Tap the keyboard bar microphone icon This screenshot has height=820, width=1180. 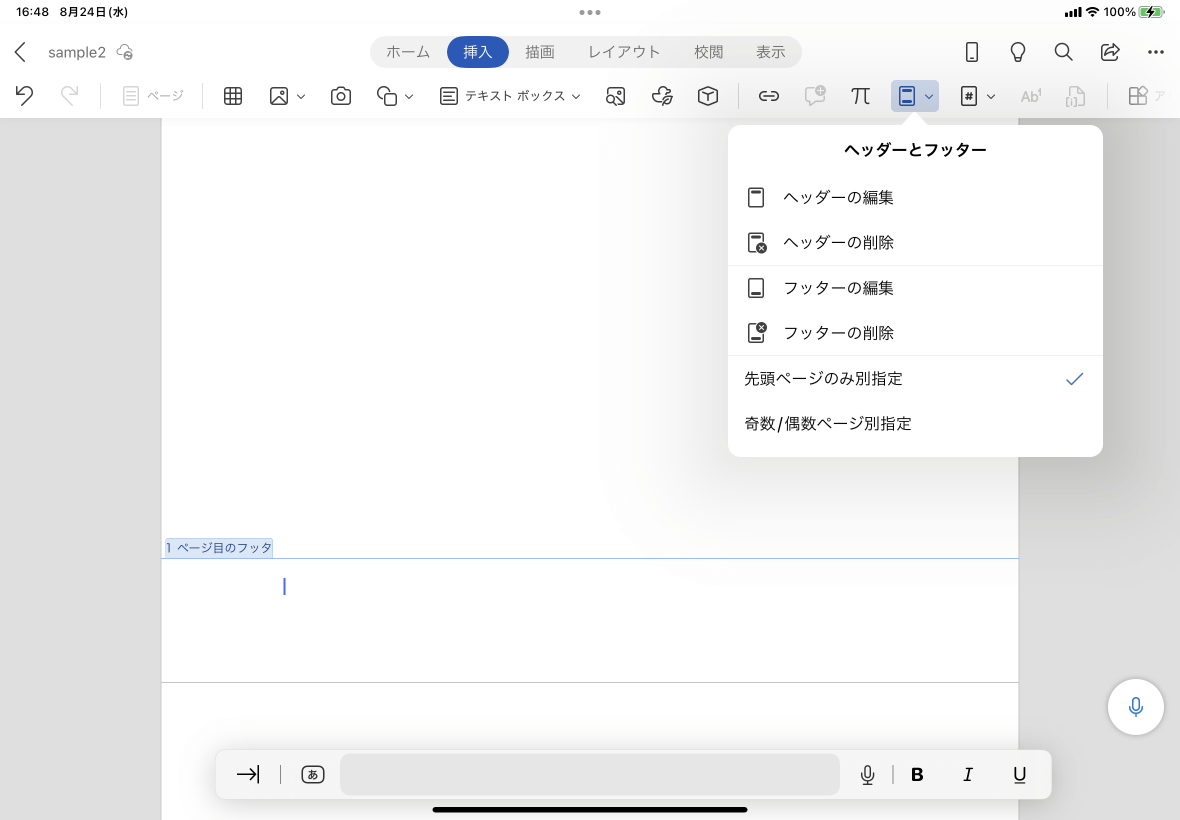point(867,774)
